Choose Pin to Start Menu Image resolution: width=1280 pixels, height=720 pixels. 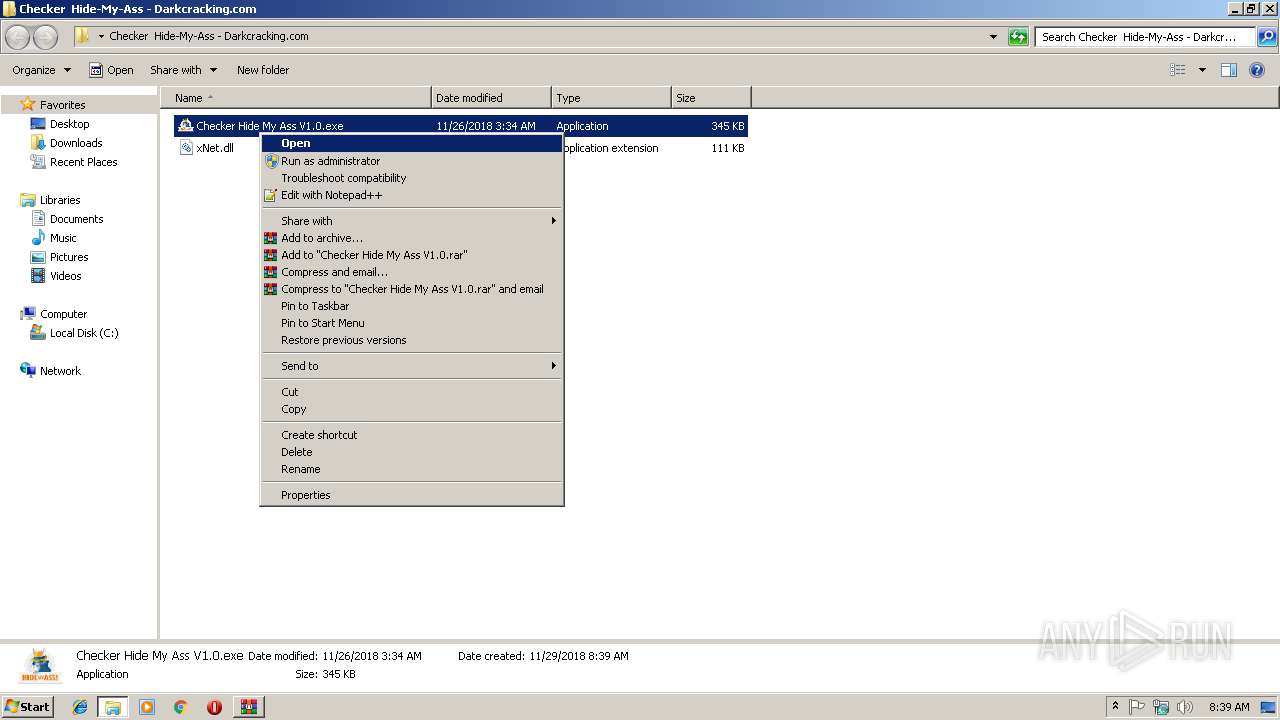pyautogui.click(x=412, y=323)
